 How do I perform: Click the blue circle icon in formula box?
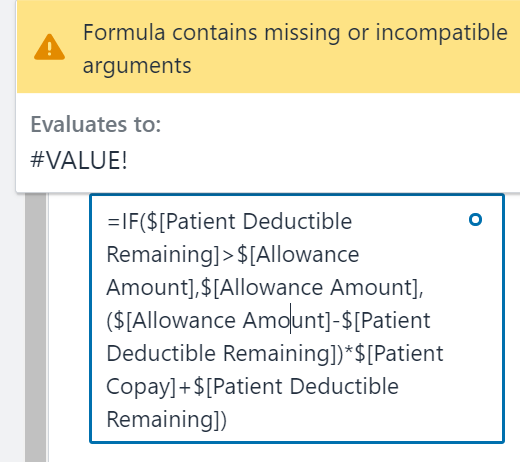click(x=475, y=220)
